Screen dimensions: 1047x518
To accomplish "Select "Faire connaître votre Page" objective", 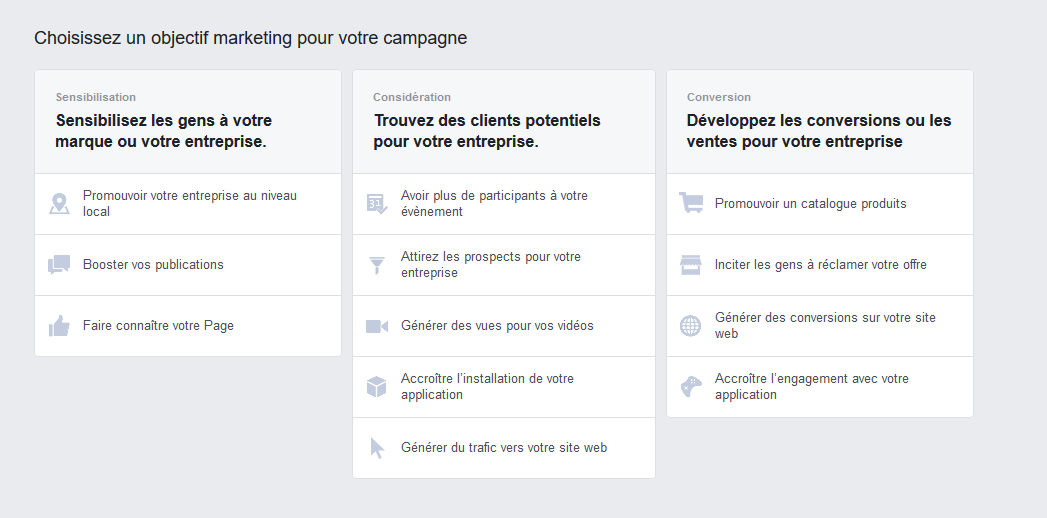I will tap(158, 326).
